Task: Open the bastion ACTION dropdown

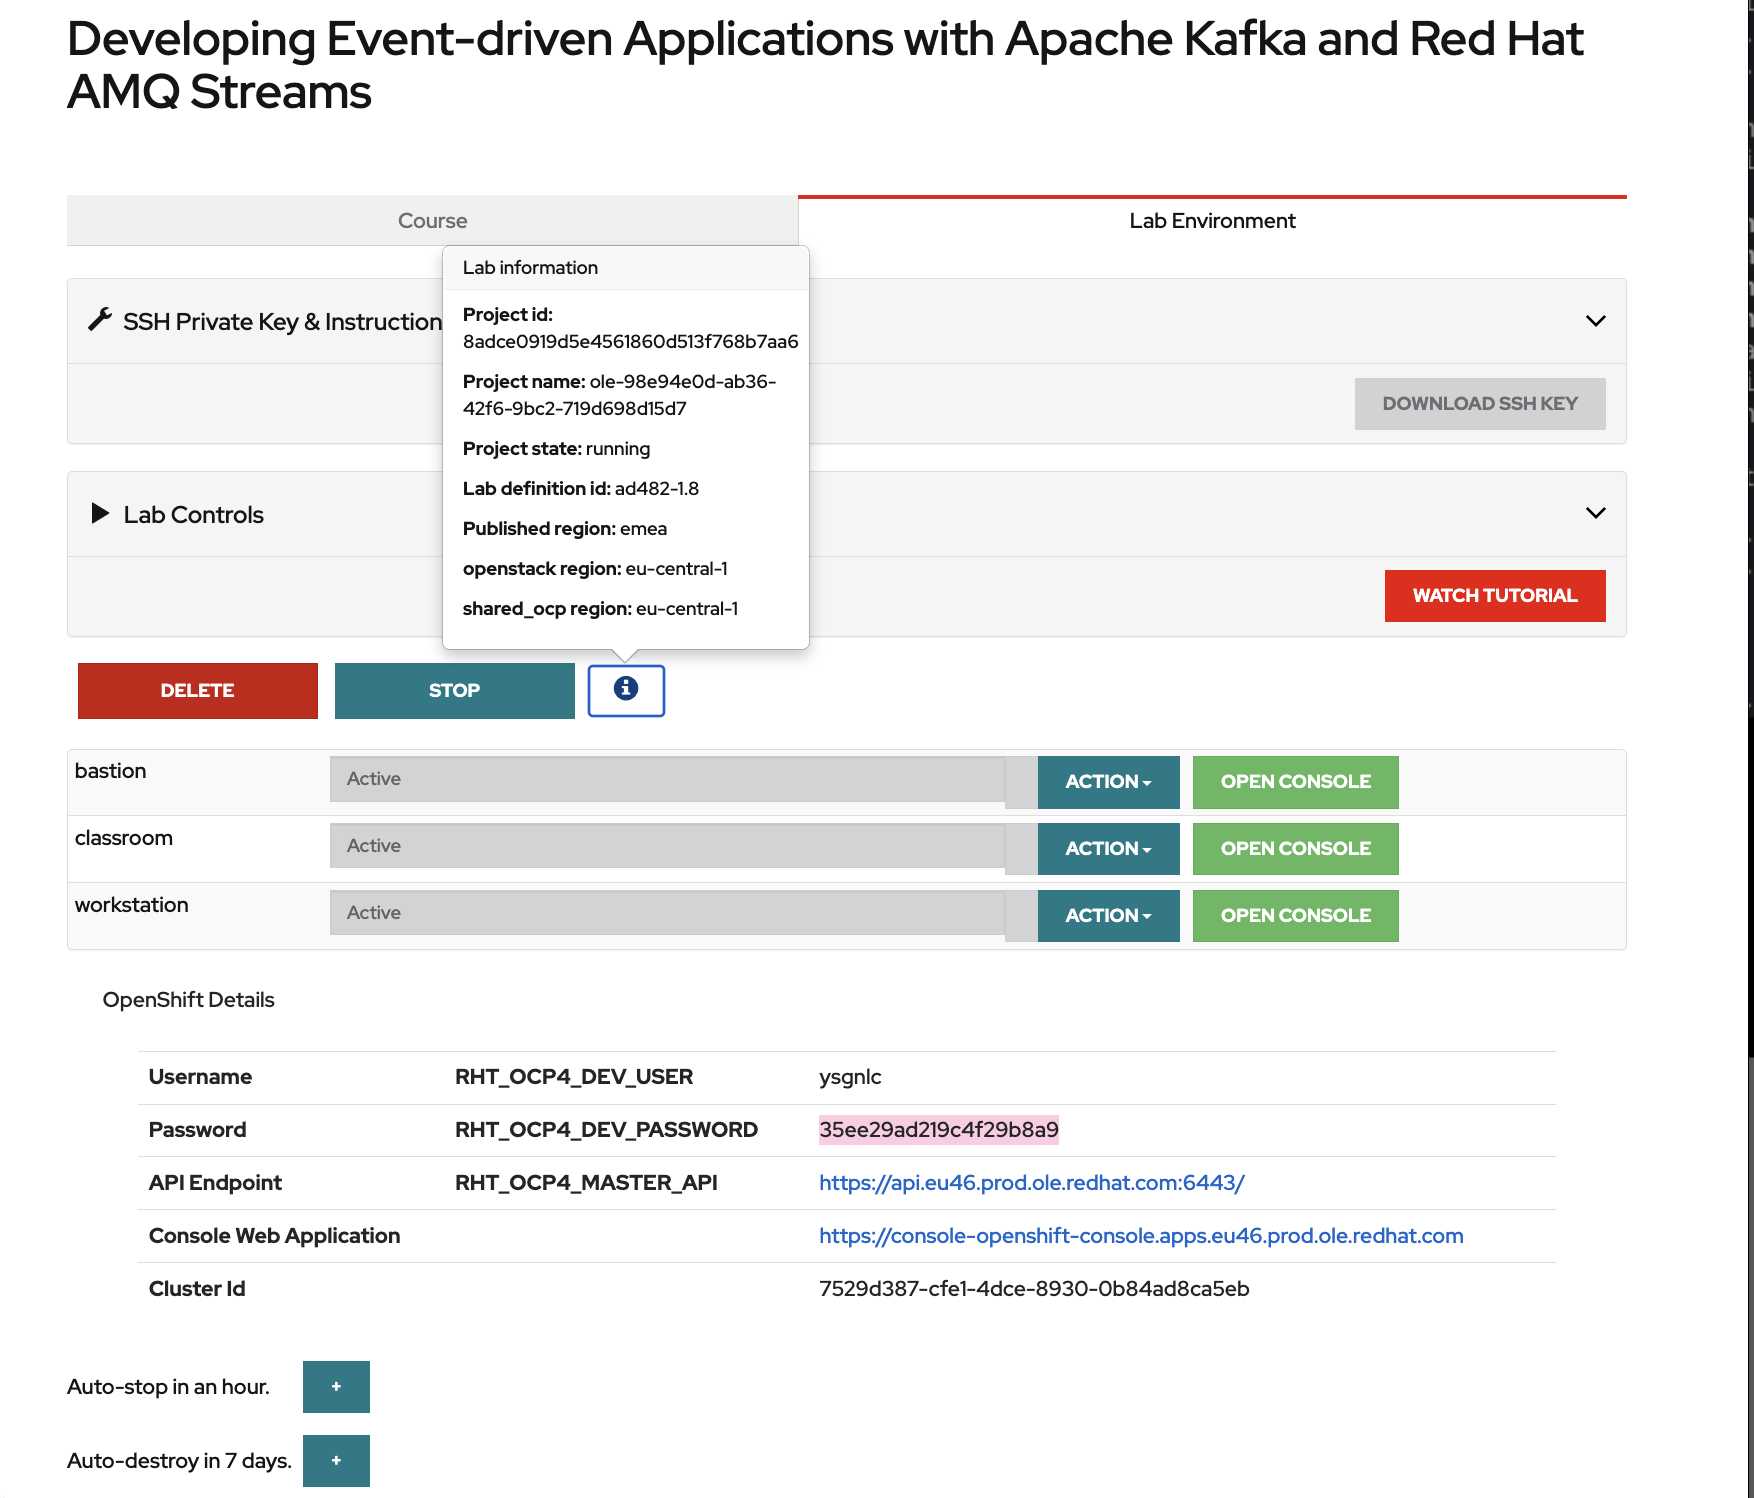Action: 1108,782
